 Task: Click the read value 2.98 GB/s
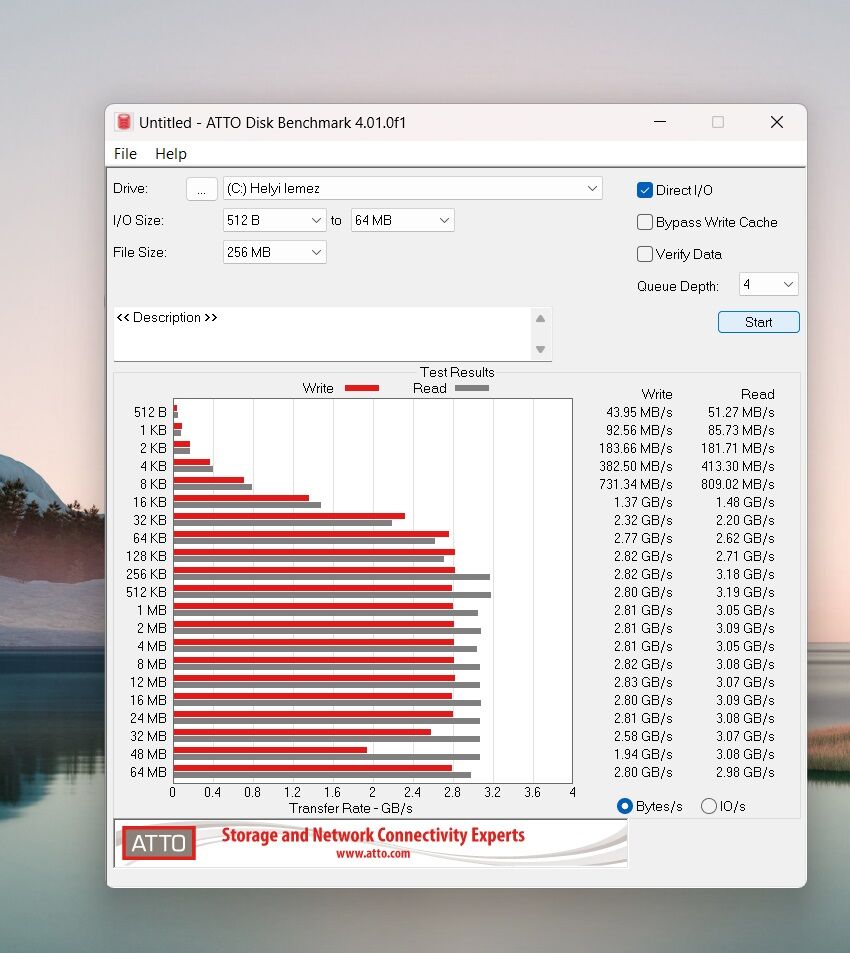[x=745, y=772]
